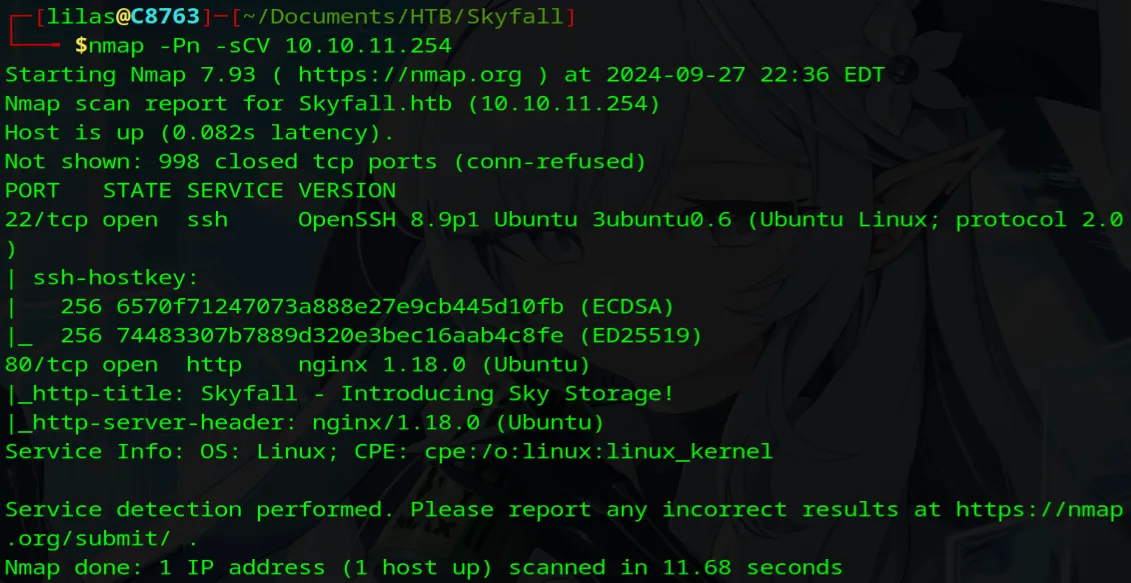The height and width of the screenshot is (583, 1131).
Task: Click the 'PORT' column header
Action: coord(32,191)
